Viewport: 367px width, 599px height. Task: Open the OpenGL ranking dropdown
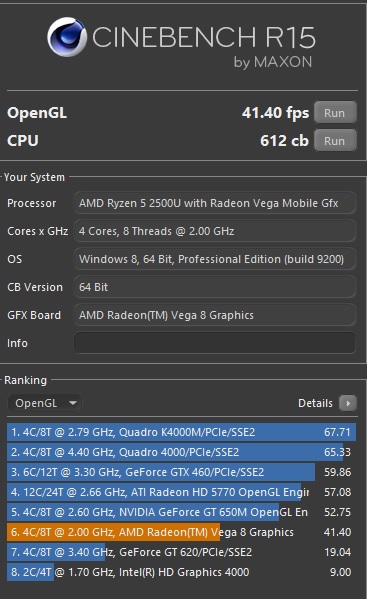(45, 403)
